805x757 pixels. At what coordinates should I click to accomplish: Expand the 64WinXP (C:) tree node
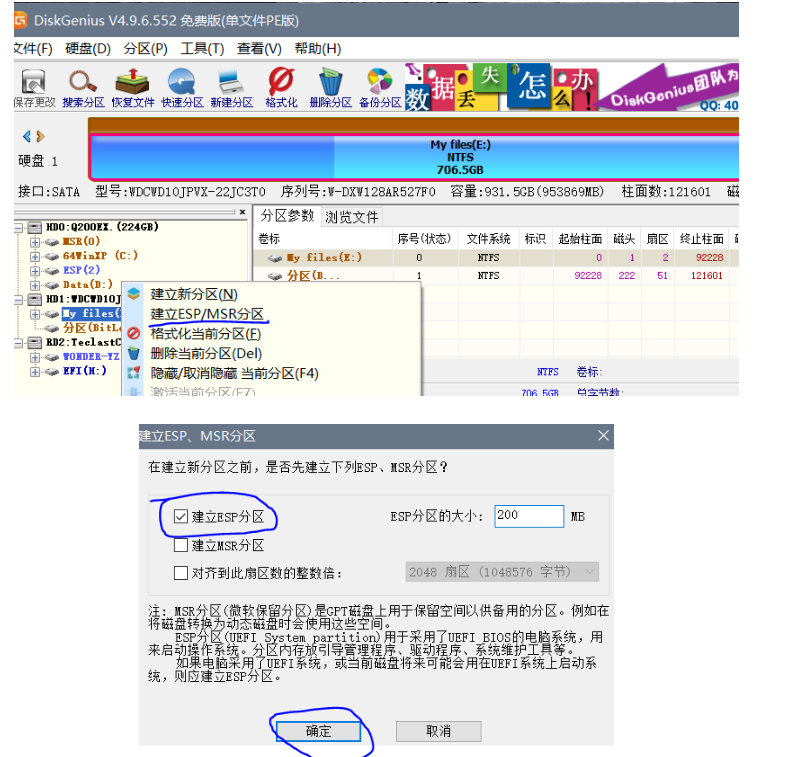pos(34,256)
